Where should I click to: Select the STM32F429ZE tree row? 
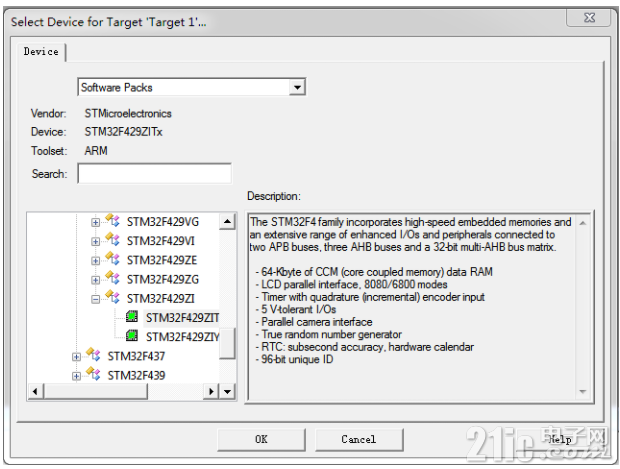coord(162,260)
